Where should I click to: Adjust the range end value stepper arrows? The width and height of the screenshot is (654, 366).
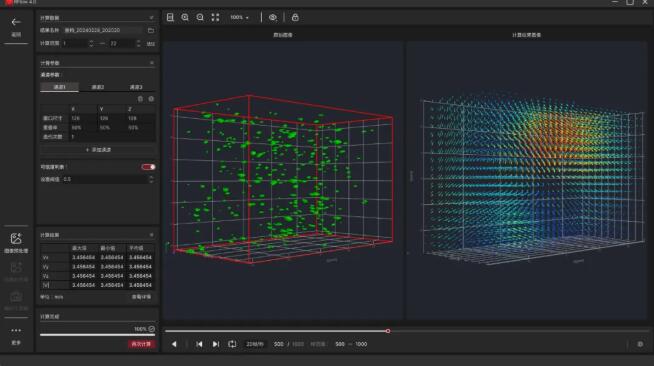click(138, 43)
